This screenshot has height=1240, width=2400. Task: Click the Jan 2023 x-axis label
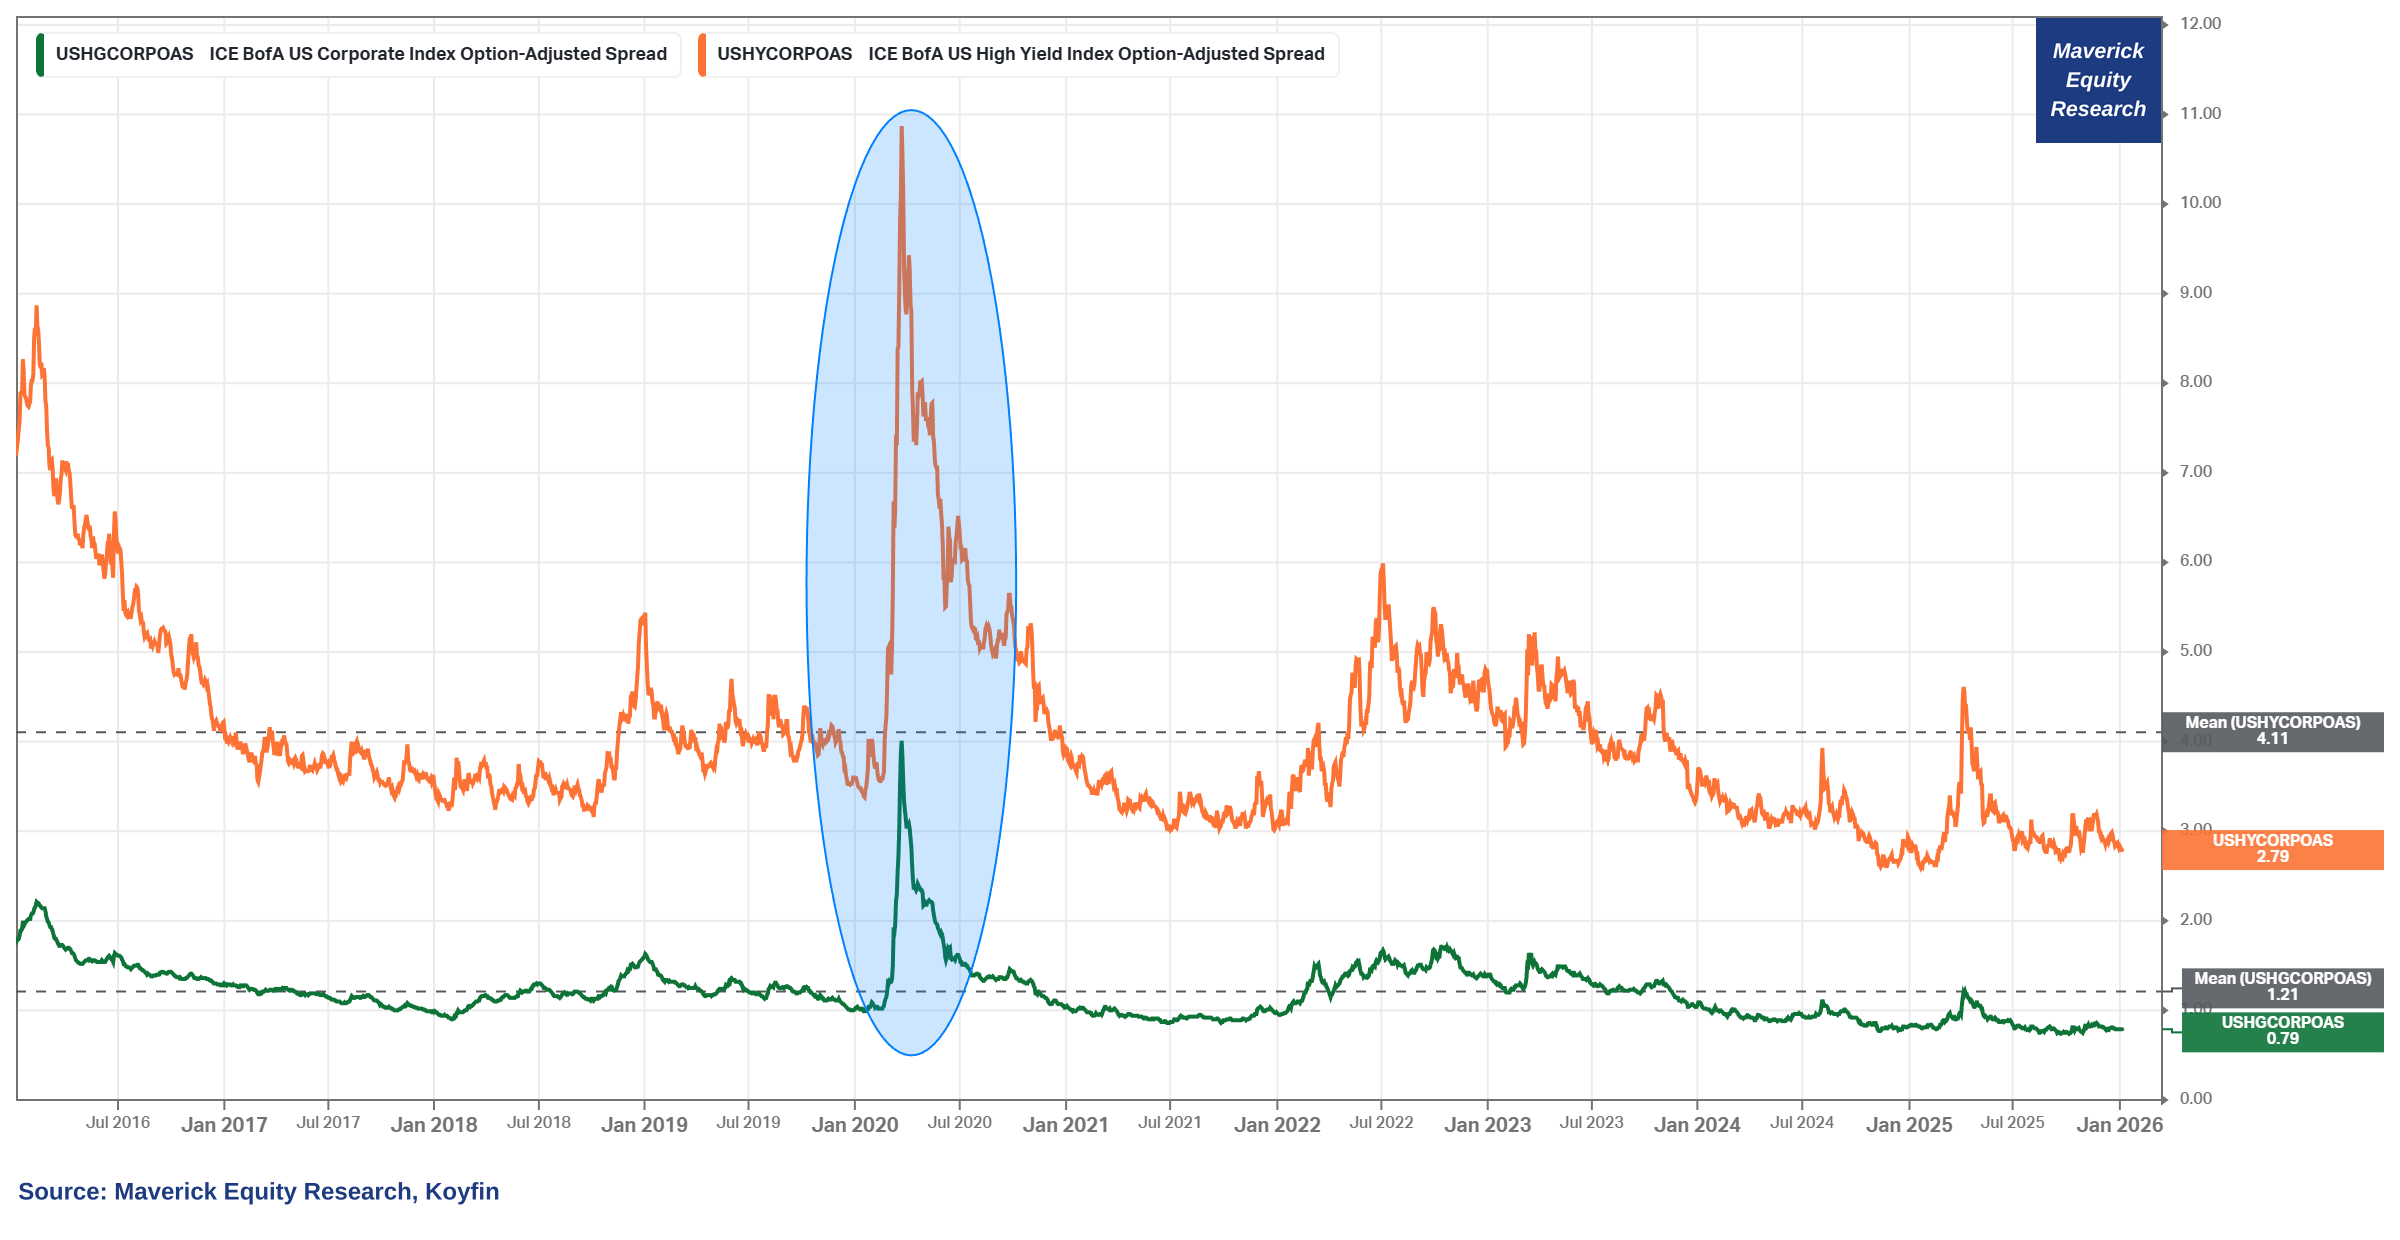pos(1487,1125)
